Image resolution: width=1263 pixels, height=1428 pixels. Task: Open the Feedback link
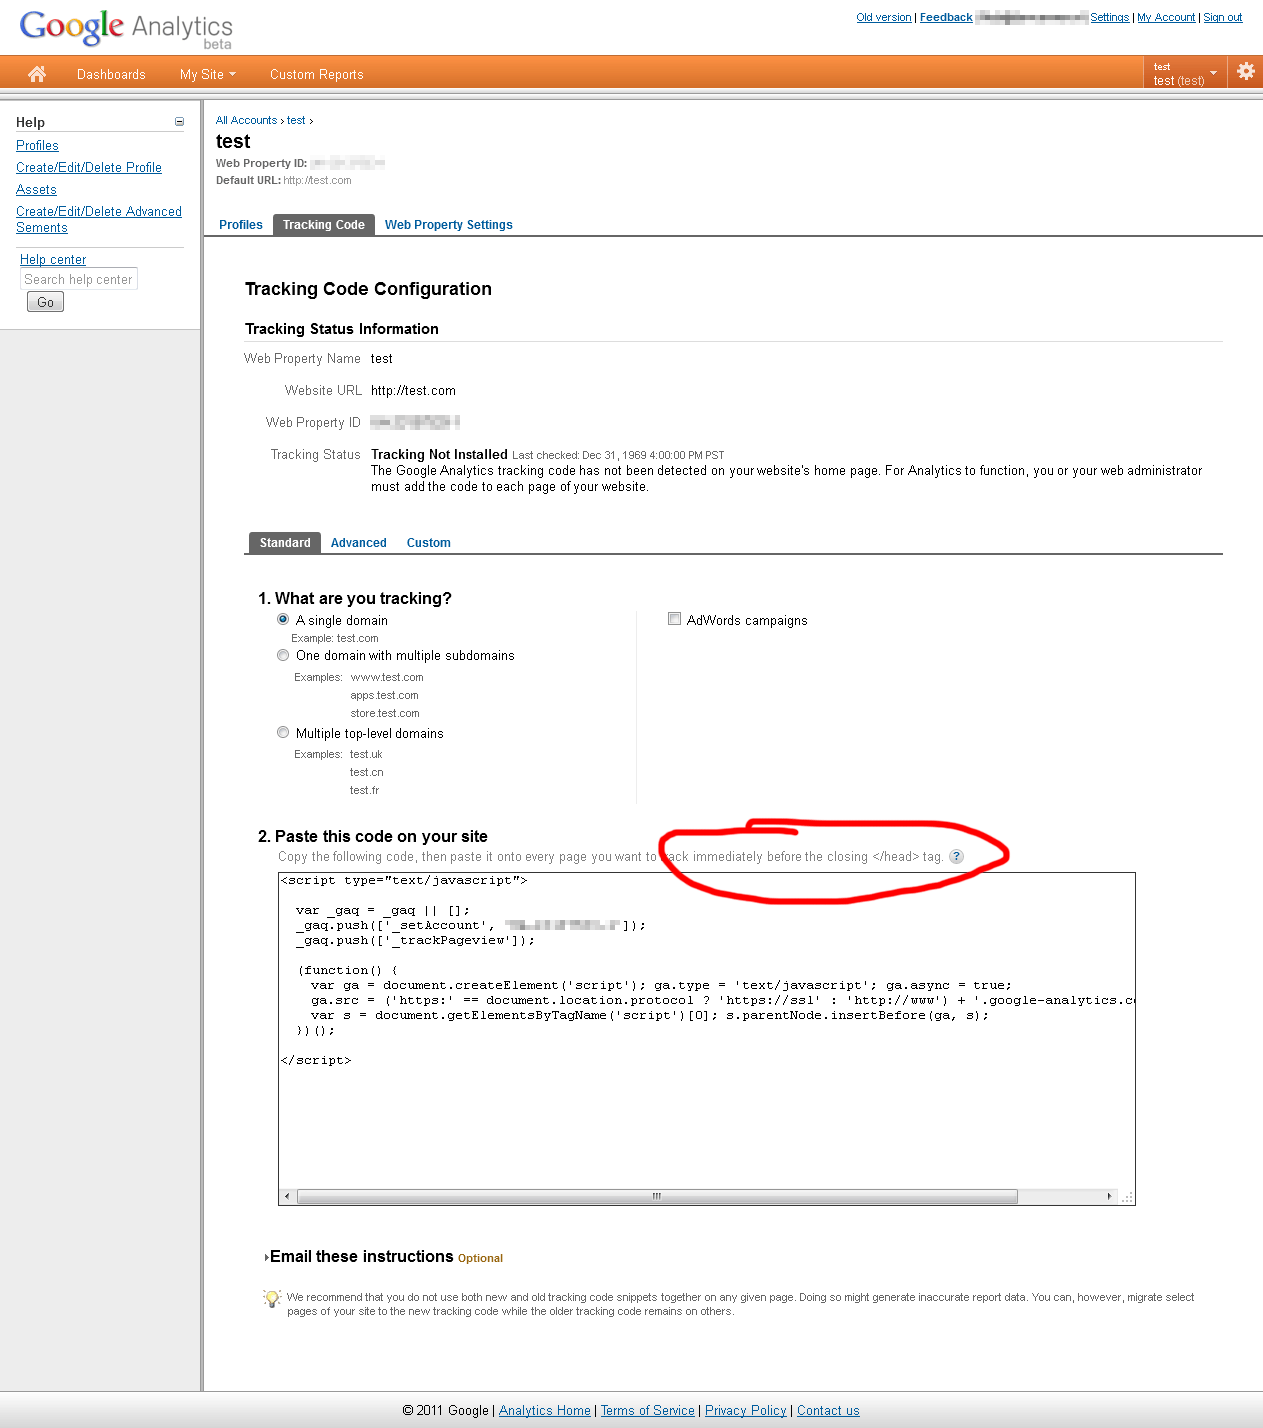click(946, 17)
